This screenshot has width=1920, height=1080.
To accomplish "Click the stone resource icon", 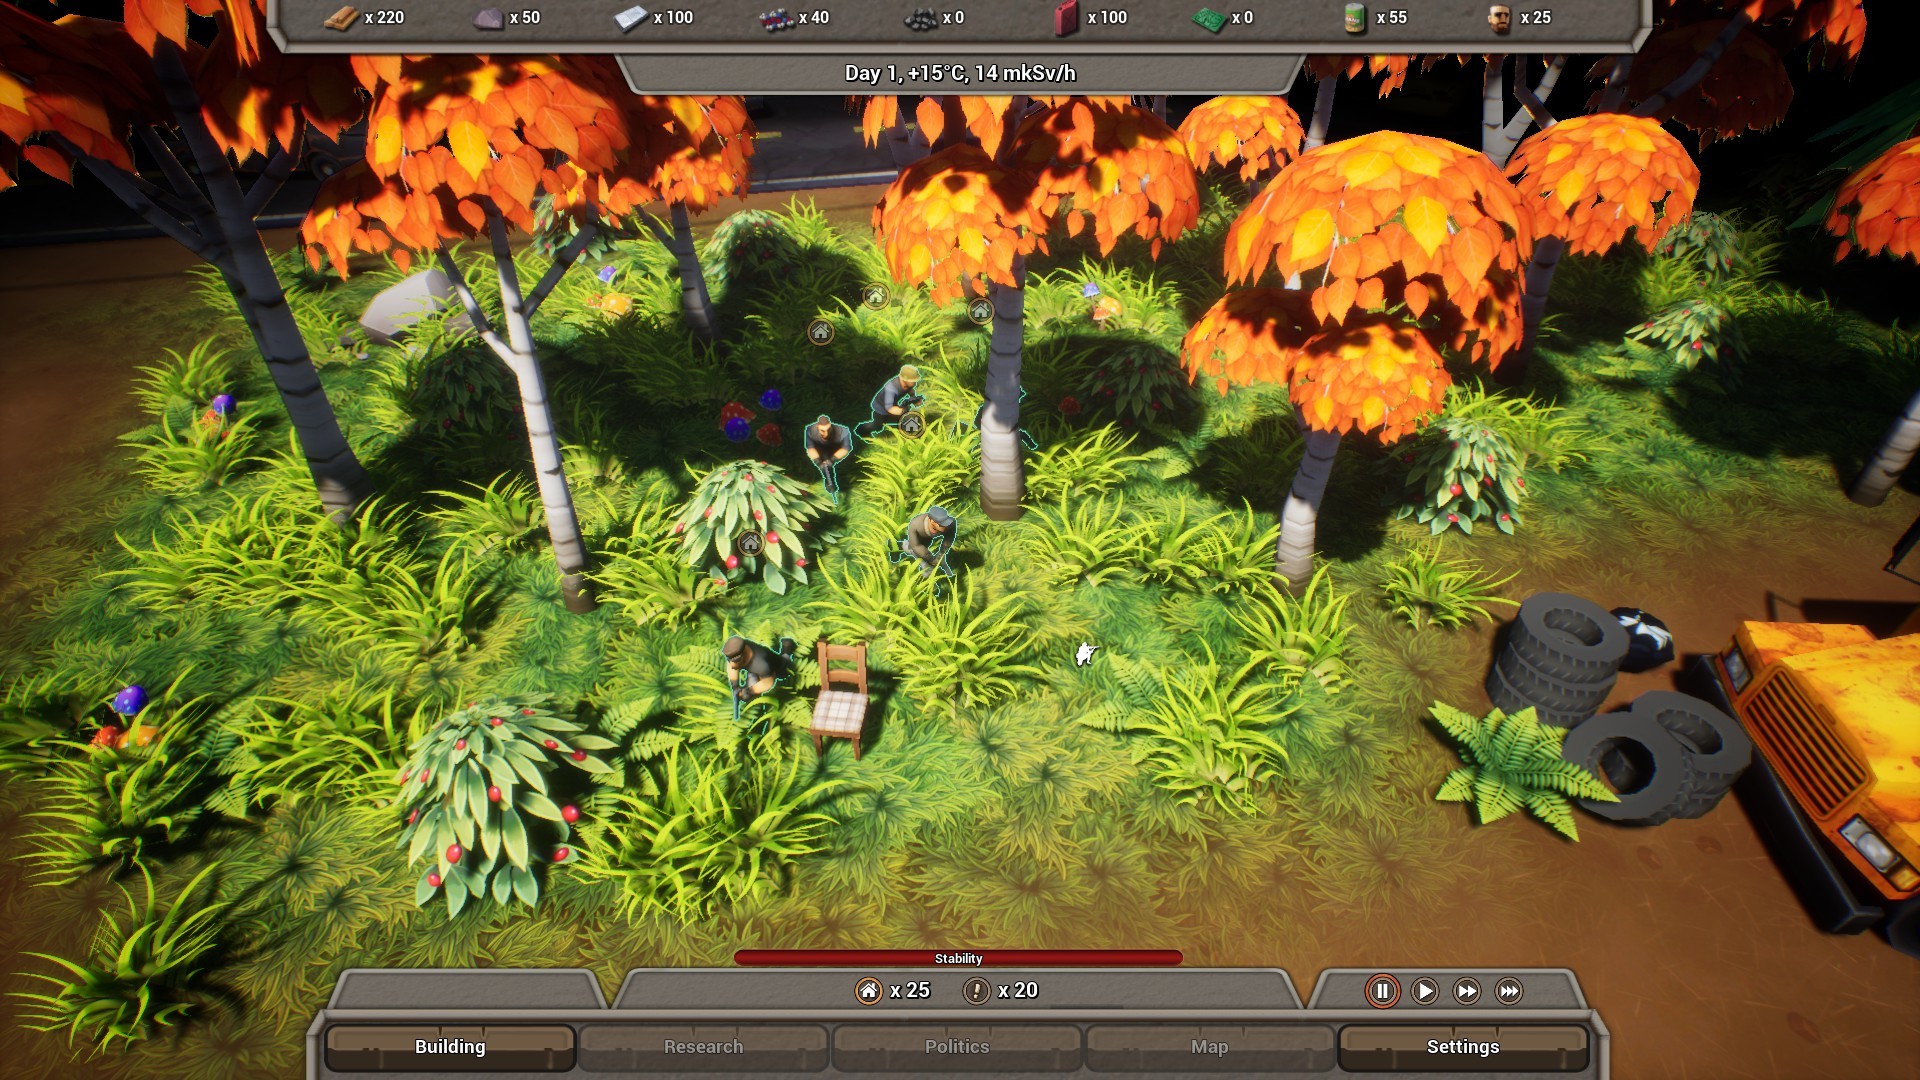I will pyautogui.click(x=487, y=18).
